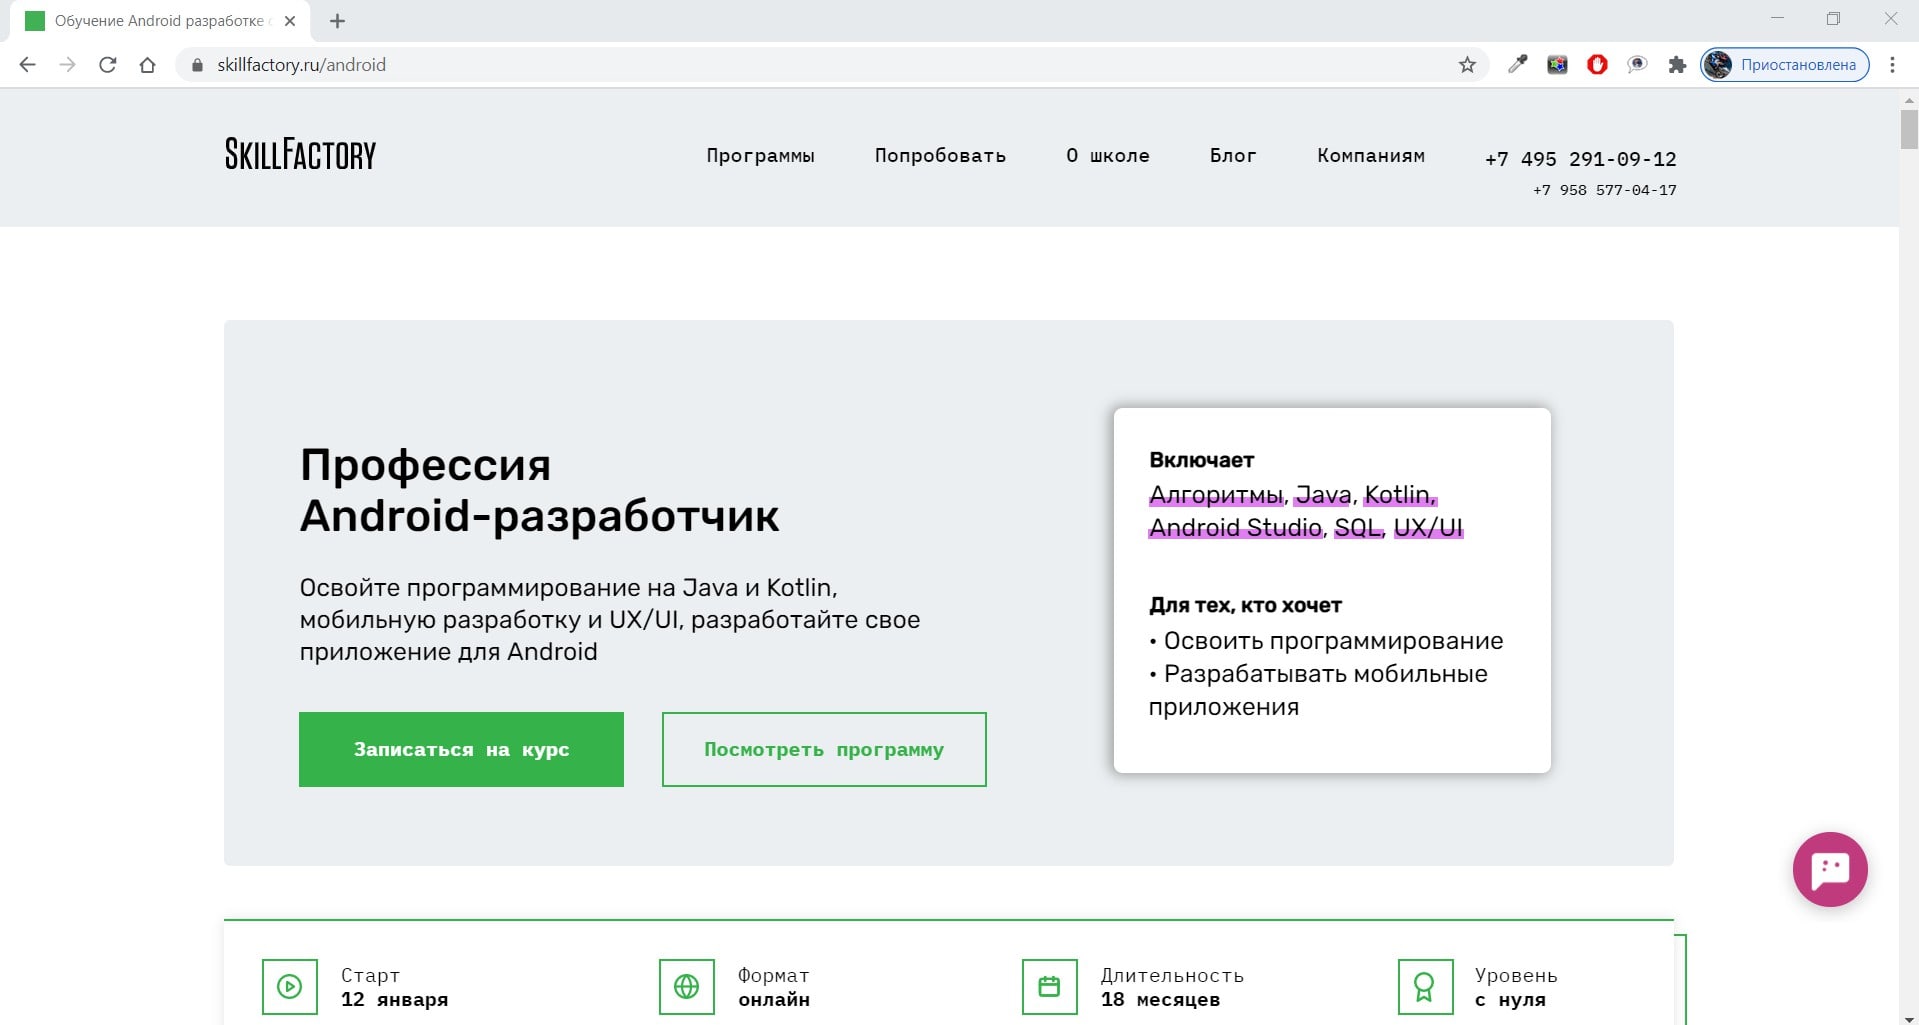1919x1025 pixels.
Task: Open the Компаниям page
Action: [1371, 156]
